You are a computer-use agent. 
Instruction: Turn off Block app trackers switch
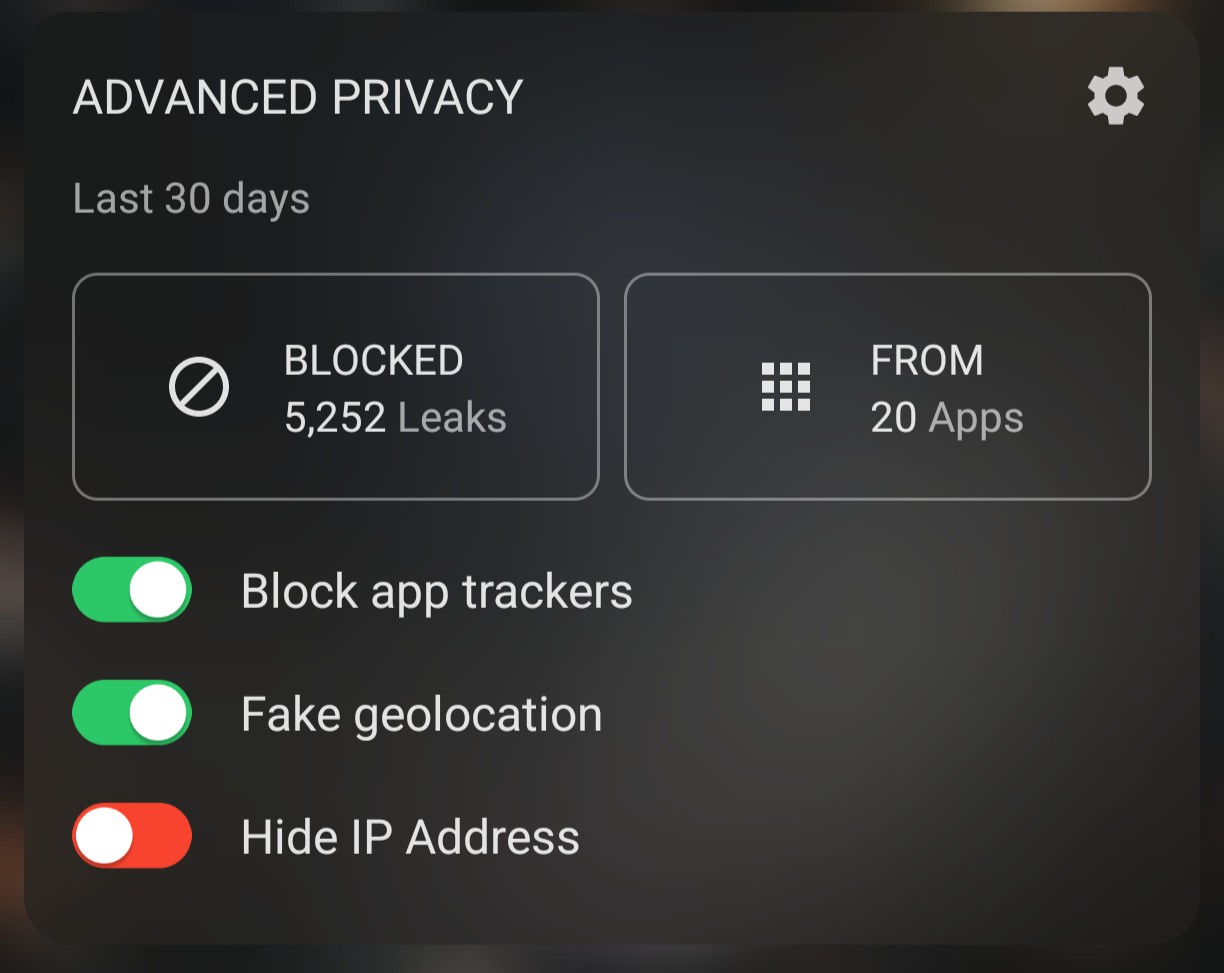132,590
